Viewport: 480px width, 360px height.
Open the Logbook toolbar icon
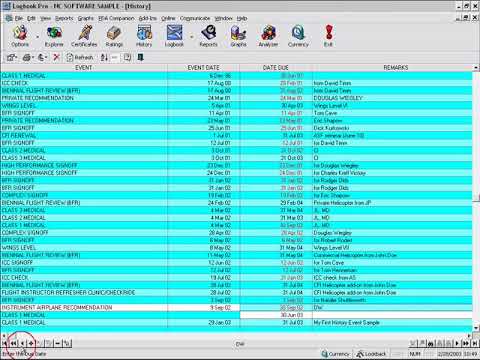(x=174, y=36)
